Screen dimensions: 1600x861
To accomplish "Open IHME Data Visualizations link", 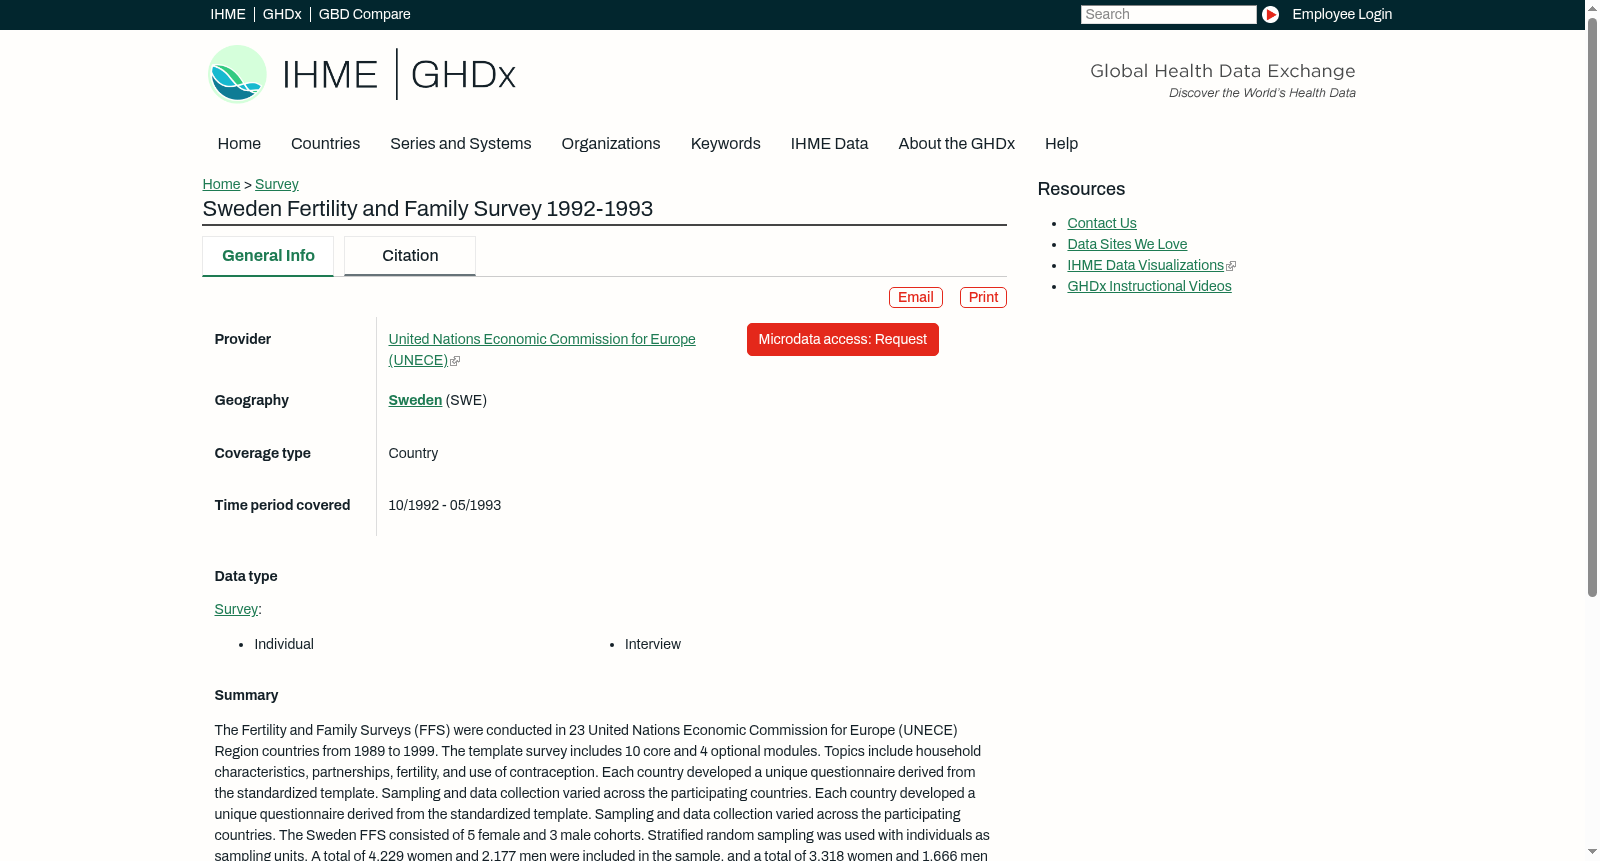I will click(1146, 265).
